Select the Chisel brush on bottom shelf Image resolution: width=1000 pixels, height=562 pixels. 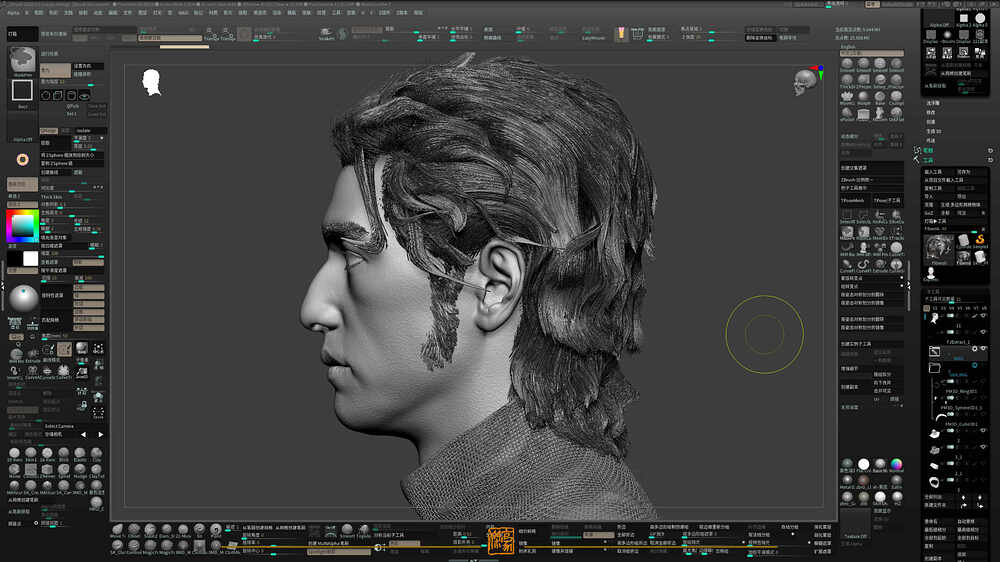[x=134, y=531]
